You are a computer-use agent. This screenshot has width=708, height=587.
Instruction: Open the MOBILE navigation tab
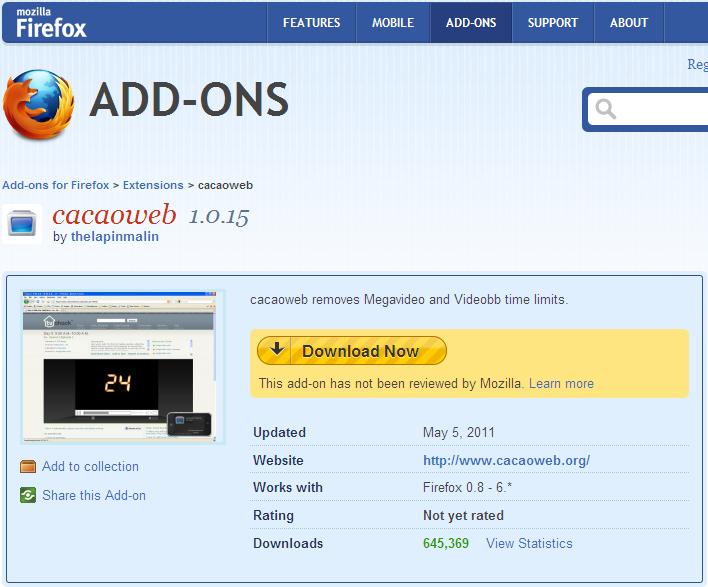[393, 23]
